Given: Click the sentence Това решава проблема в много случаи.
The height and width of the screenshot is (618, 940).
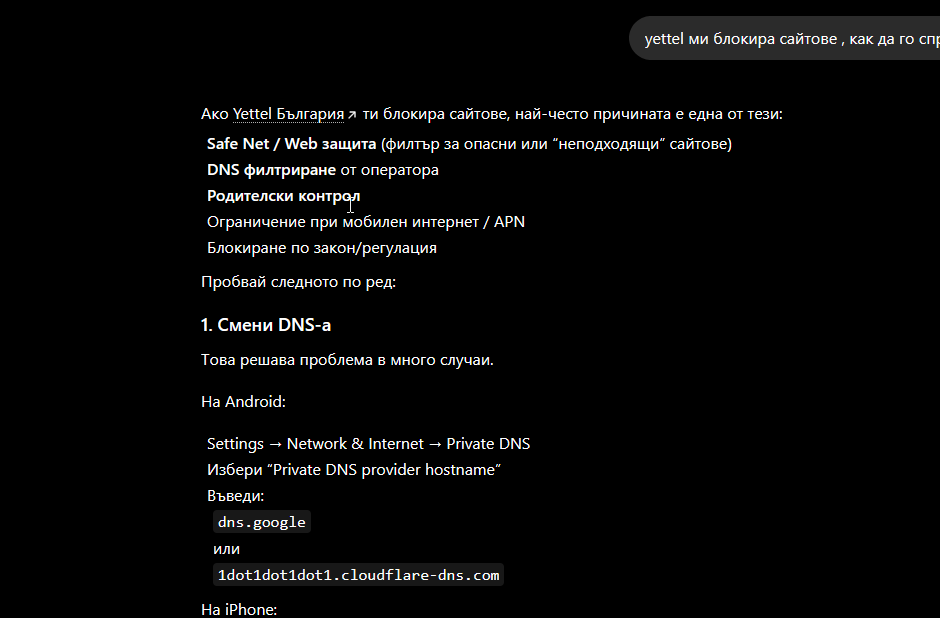Looking at the screenshot, I should 347,360.
